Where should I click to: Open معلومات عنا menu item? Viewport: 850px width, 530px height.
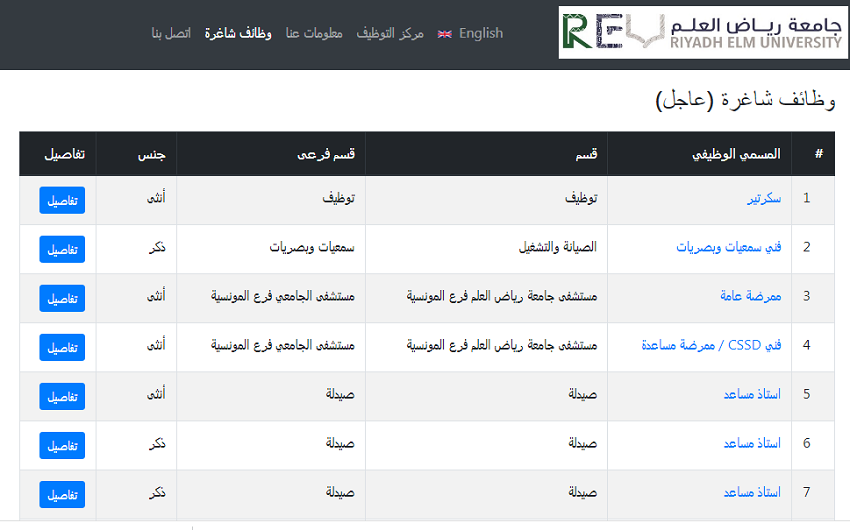click(x=314, y=33)
